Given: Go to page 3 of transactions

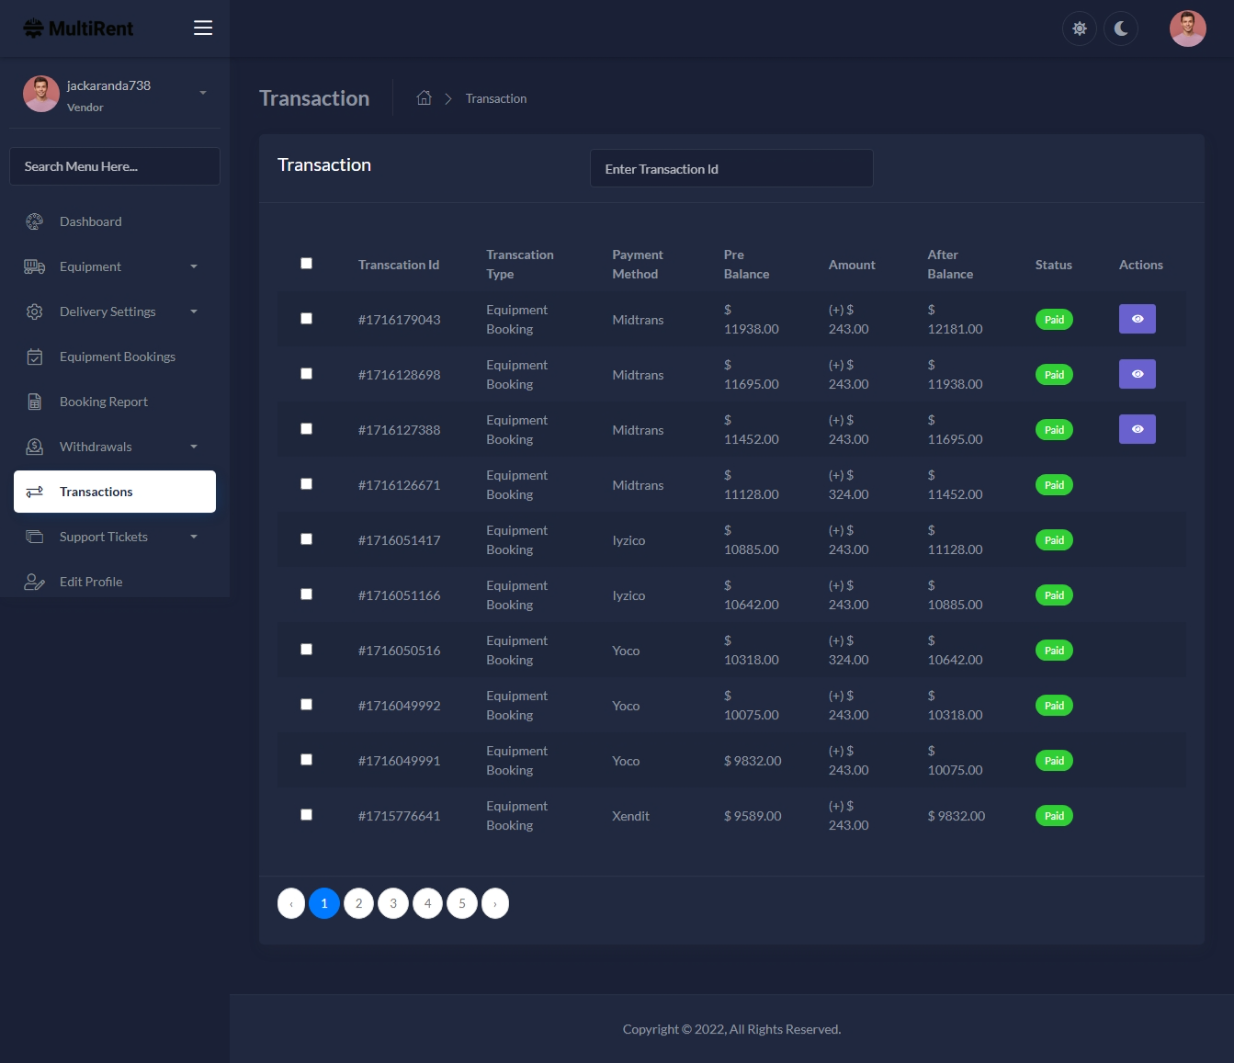Looking at the screenshot, I should pyautogui.click(x=393, y=904).
